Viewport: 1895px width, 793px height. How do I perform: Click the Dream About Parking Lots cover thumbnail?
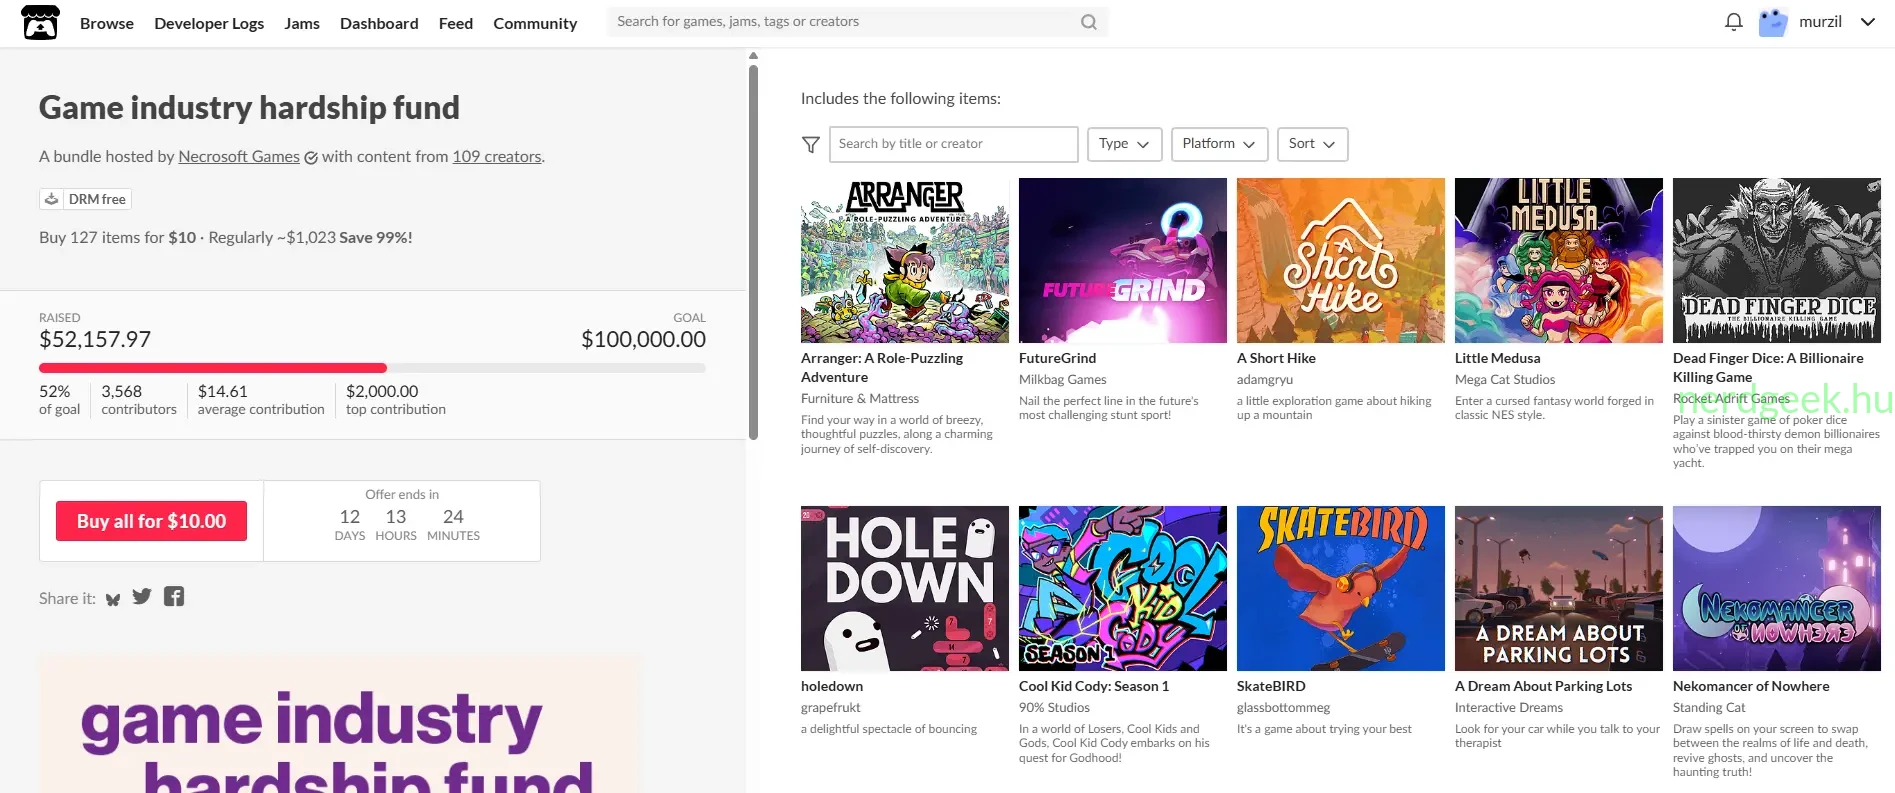click(1559, 588)
